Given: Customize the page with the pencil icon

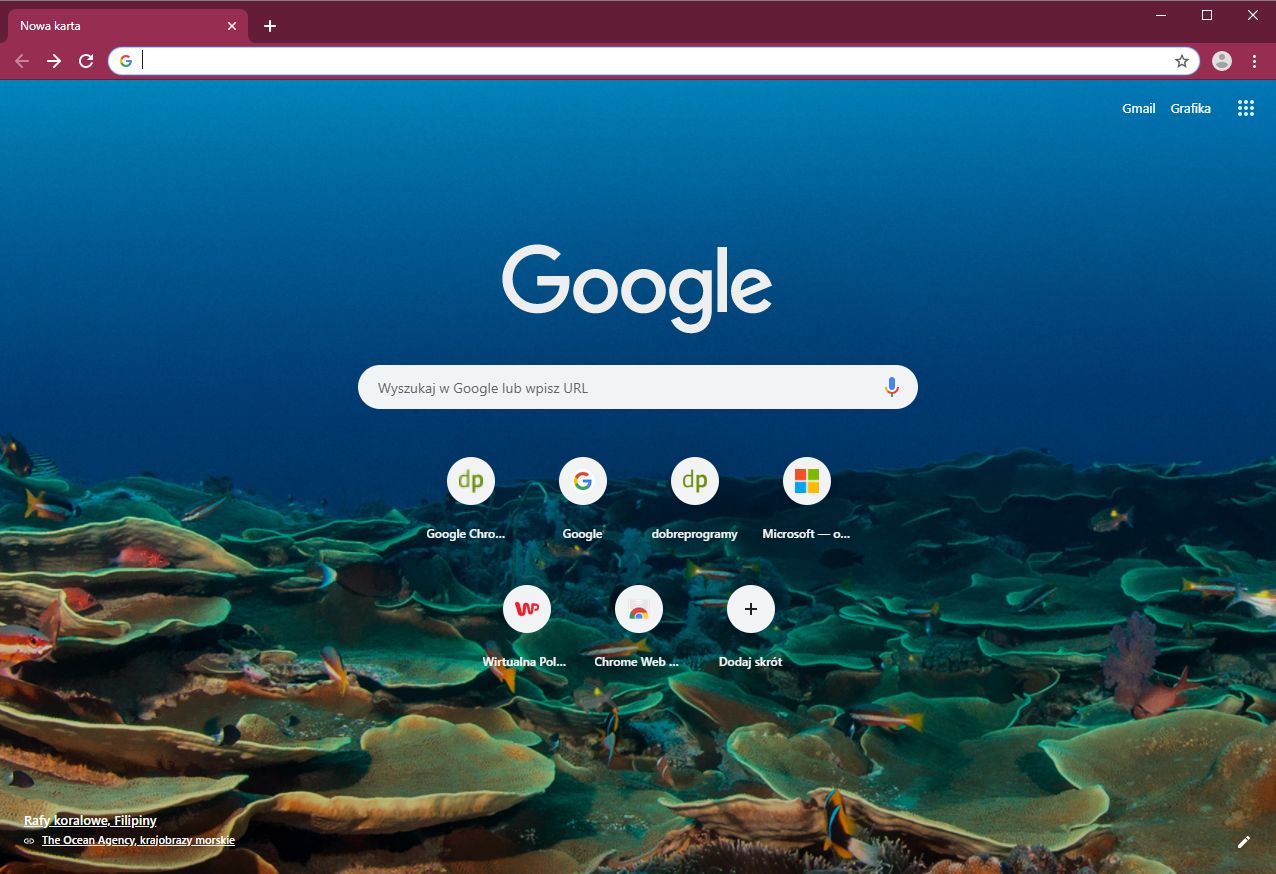Looking at the screenshot, I should pos(1244,842).
